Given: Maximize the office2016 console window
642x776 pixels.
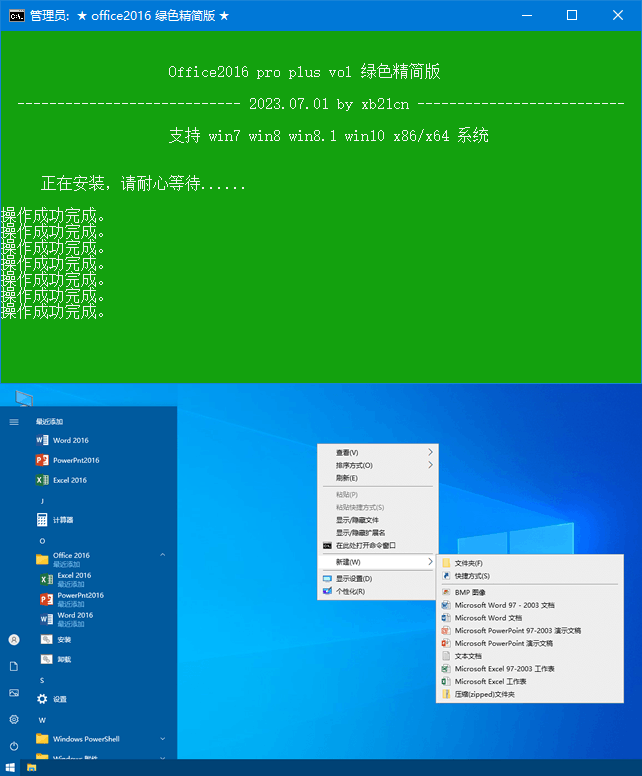Looking at the screenshot, I should (x=572, y=16).
